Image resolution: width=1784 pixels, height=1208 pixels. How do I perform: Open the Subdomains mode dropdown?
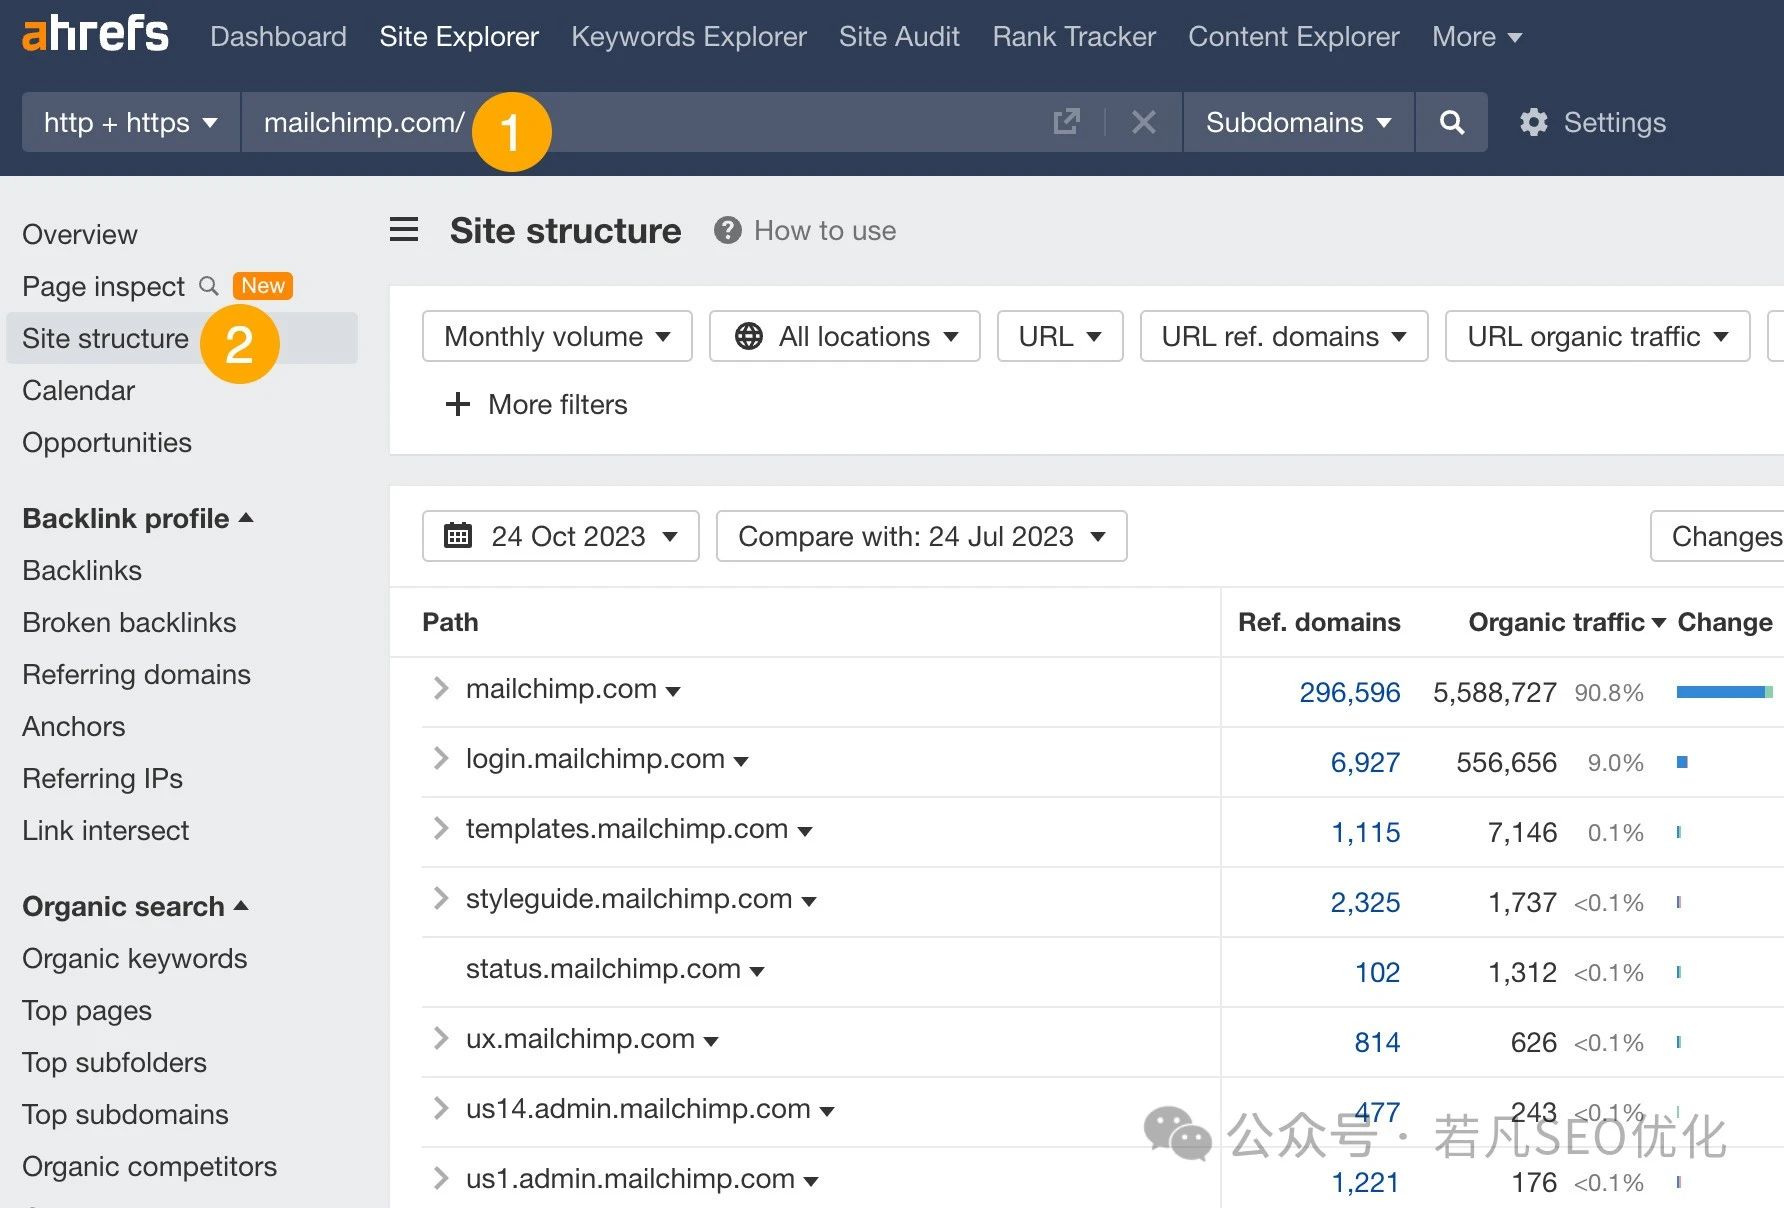tap(1298, 122)
